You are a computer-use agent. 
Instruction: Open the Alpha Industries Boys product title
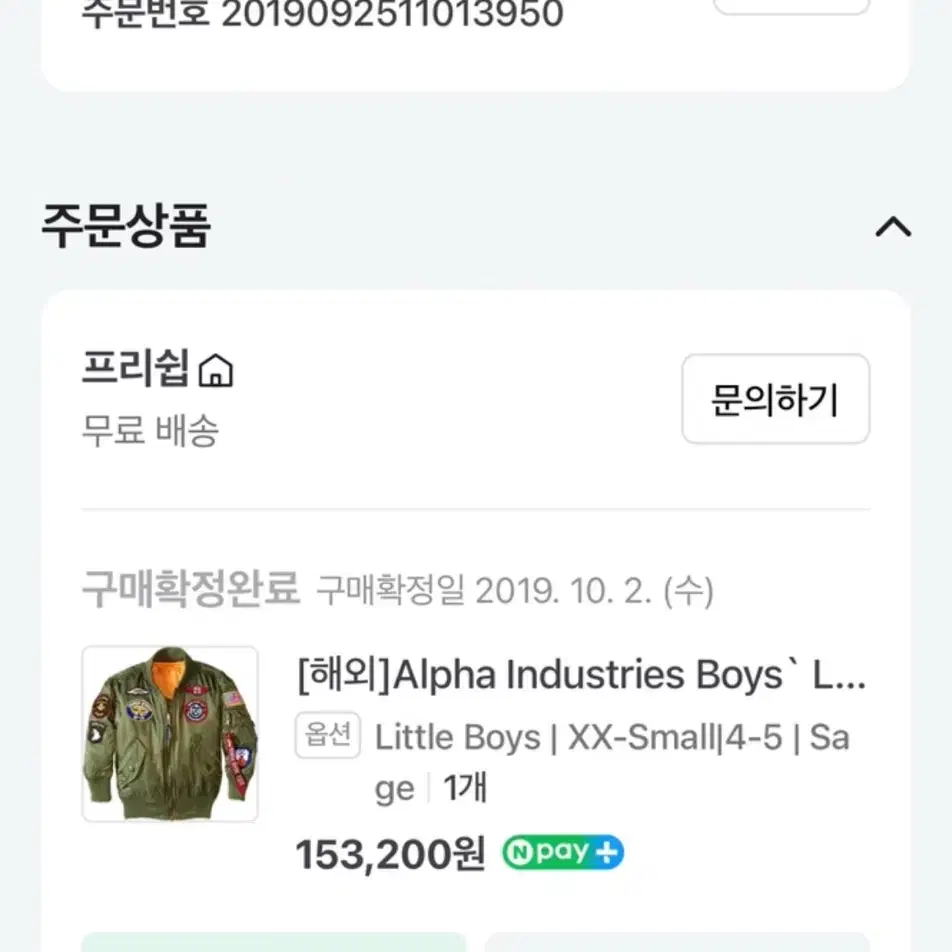click(582, 675)
